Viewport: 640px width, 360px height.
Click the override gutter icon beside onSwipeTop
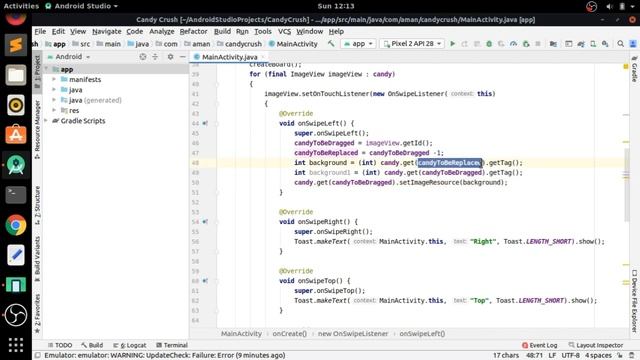tap(205, 281)
